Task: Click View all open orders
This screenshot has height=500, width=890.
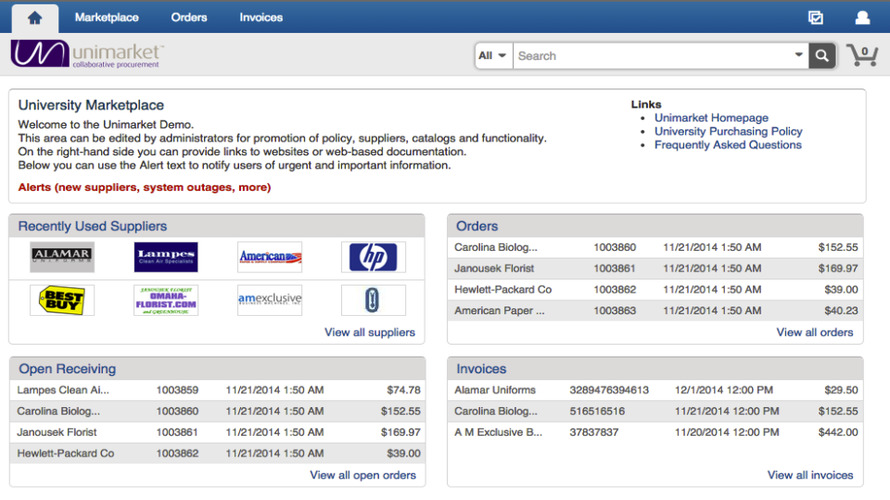Action: click(x=363, y=476)
